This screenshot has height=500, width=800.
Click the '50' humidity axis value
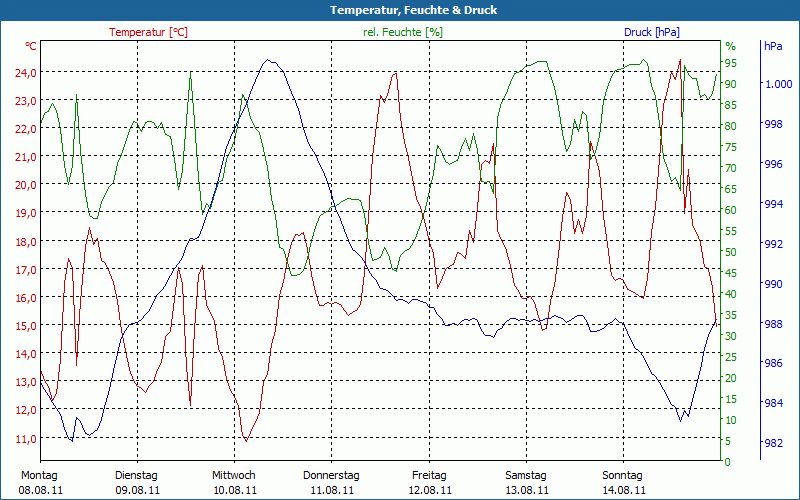[731, 252]
